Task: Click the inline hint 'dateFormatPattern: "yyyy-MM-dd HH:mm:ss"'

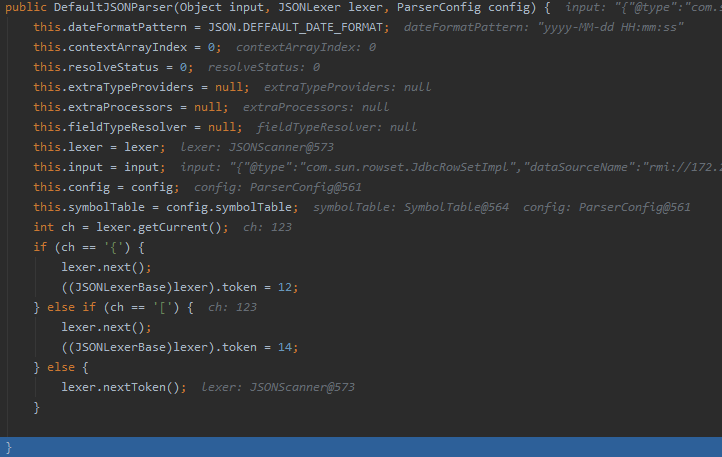Action: (543, 28)
